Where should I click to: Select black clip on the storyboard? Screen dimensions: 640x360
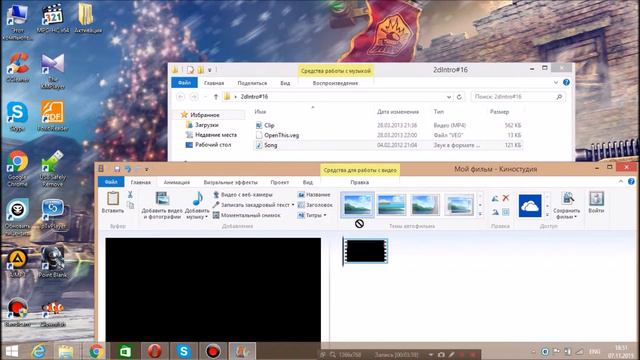coord(365,251)
